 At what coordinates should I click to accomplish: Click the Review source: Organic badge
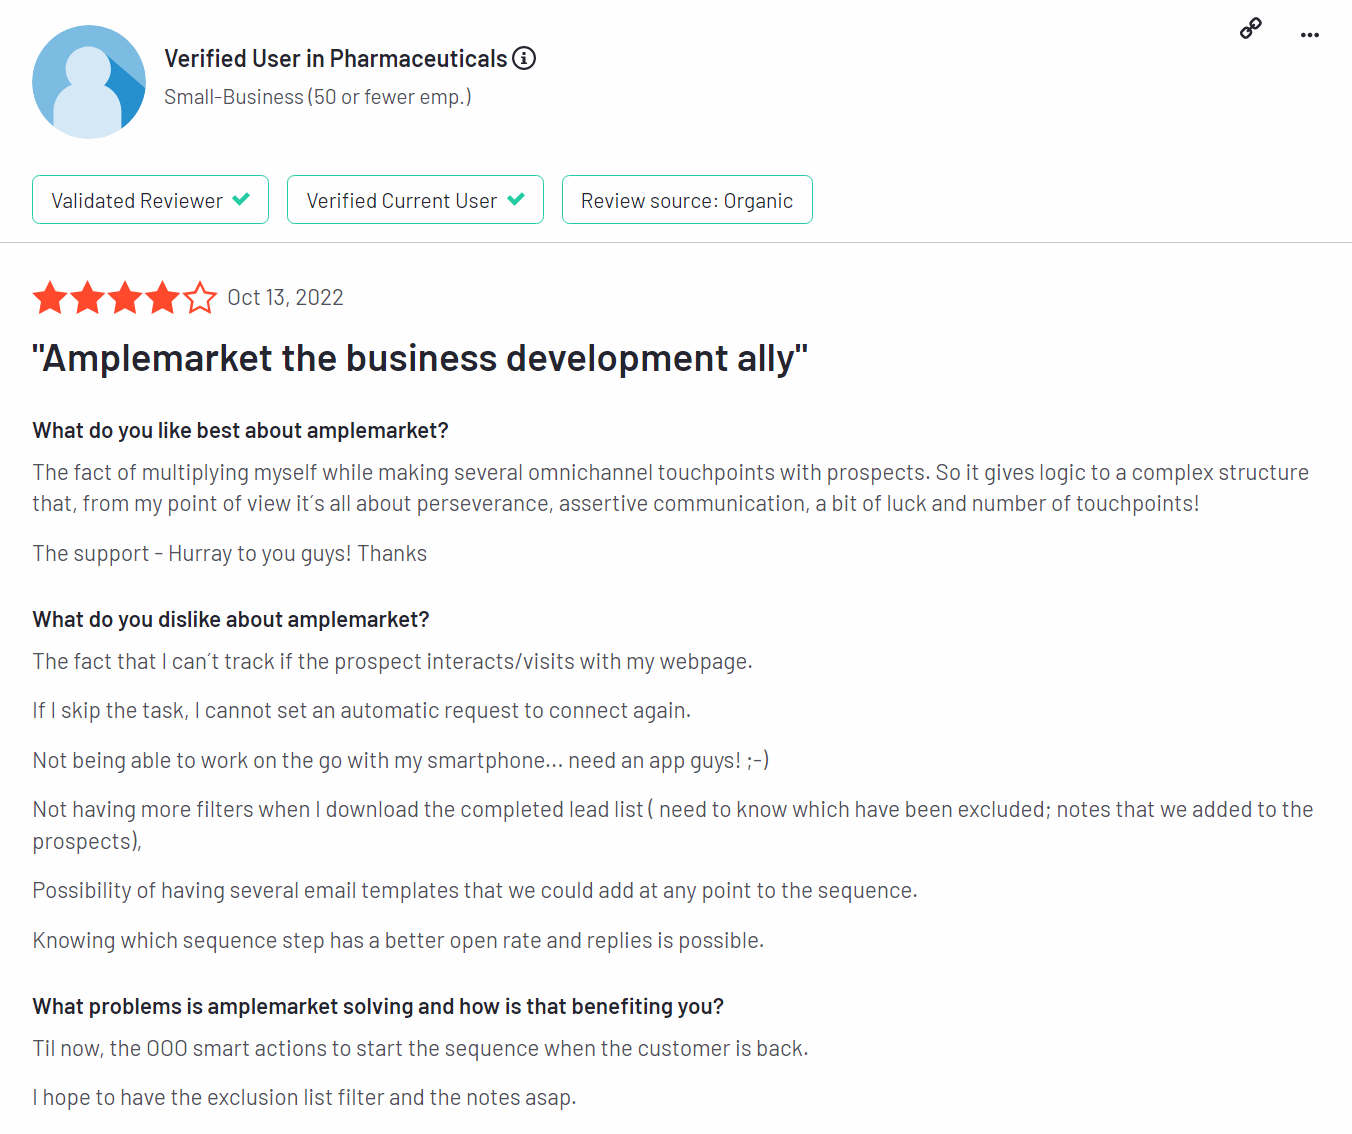click(x=687, y=200)
